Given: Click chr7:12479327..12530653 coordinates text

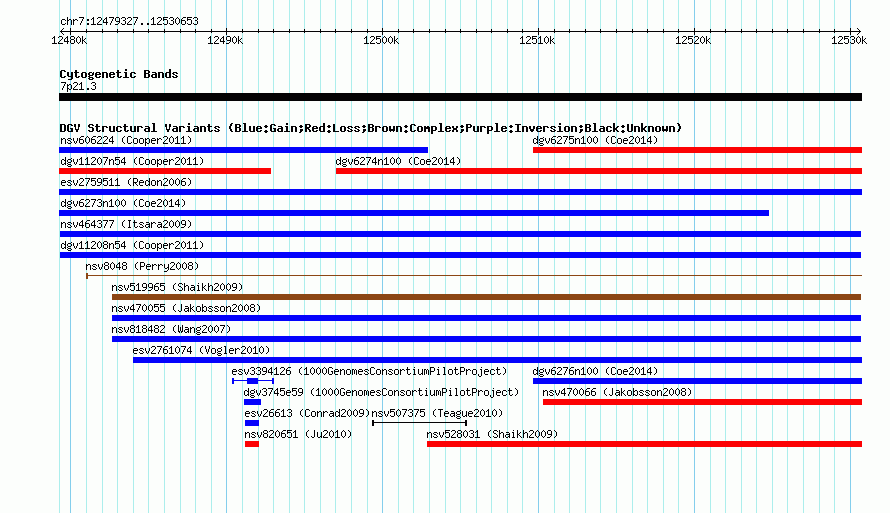Looking at the screenshot, I should (x=129, y=21).
